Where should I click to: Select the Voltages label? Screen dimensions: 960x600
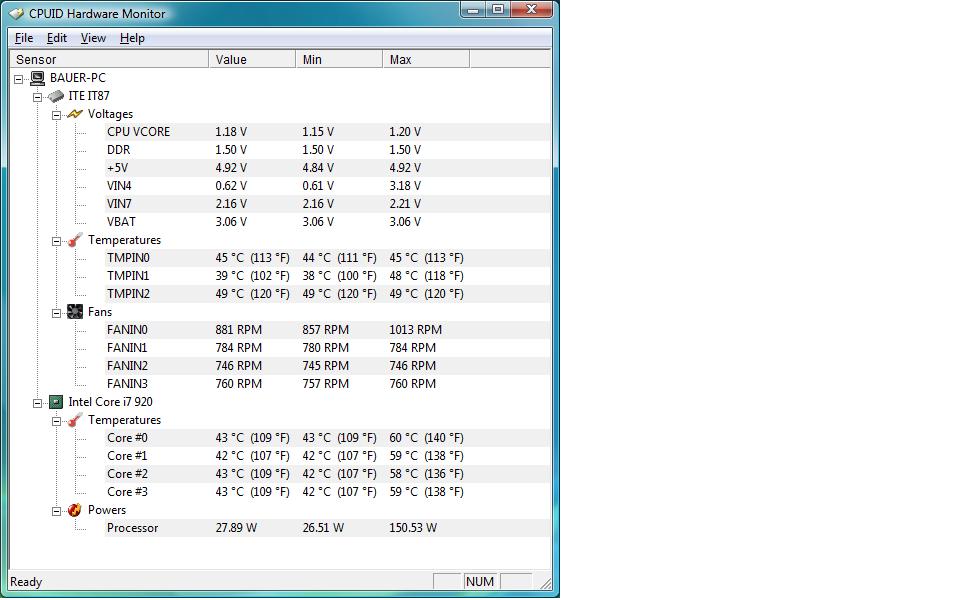110,114
